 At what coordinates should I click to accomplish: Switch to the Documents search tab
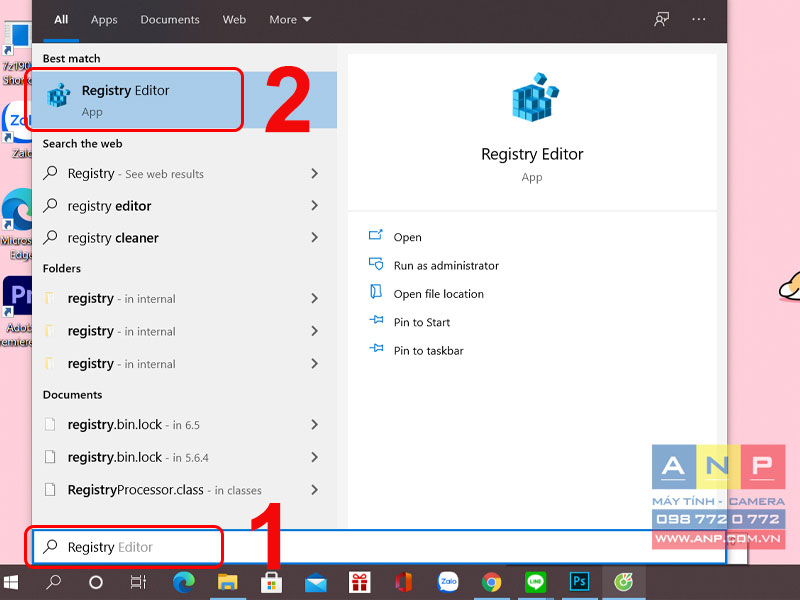click(170, 20)
